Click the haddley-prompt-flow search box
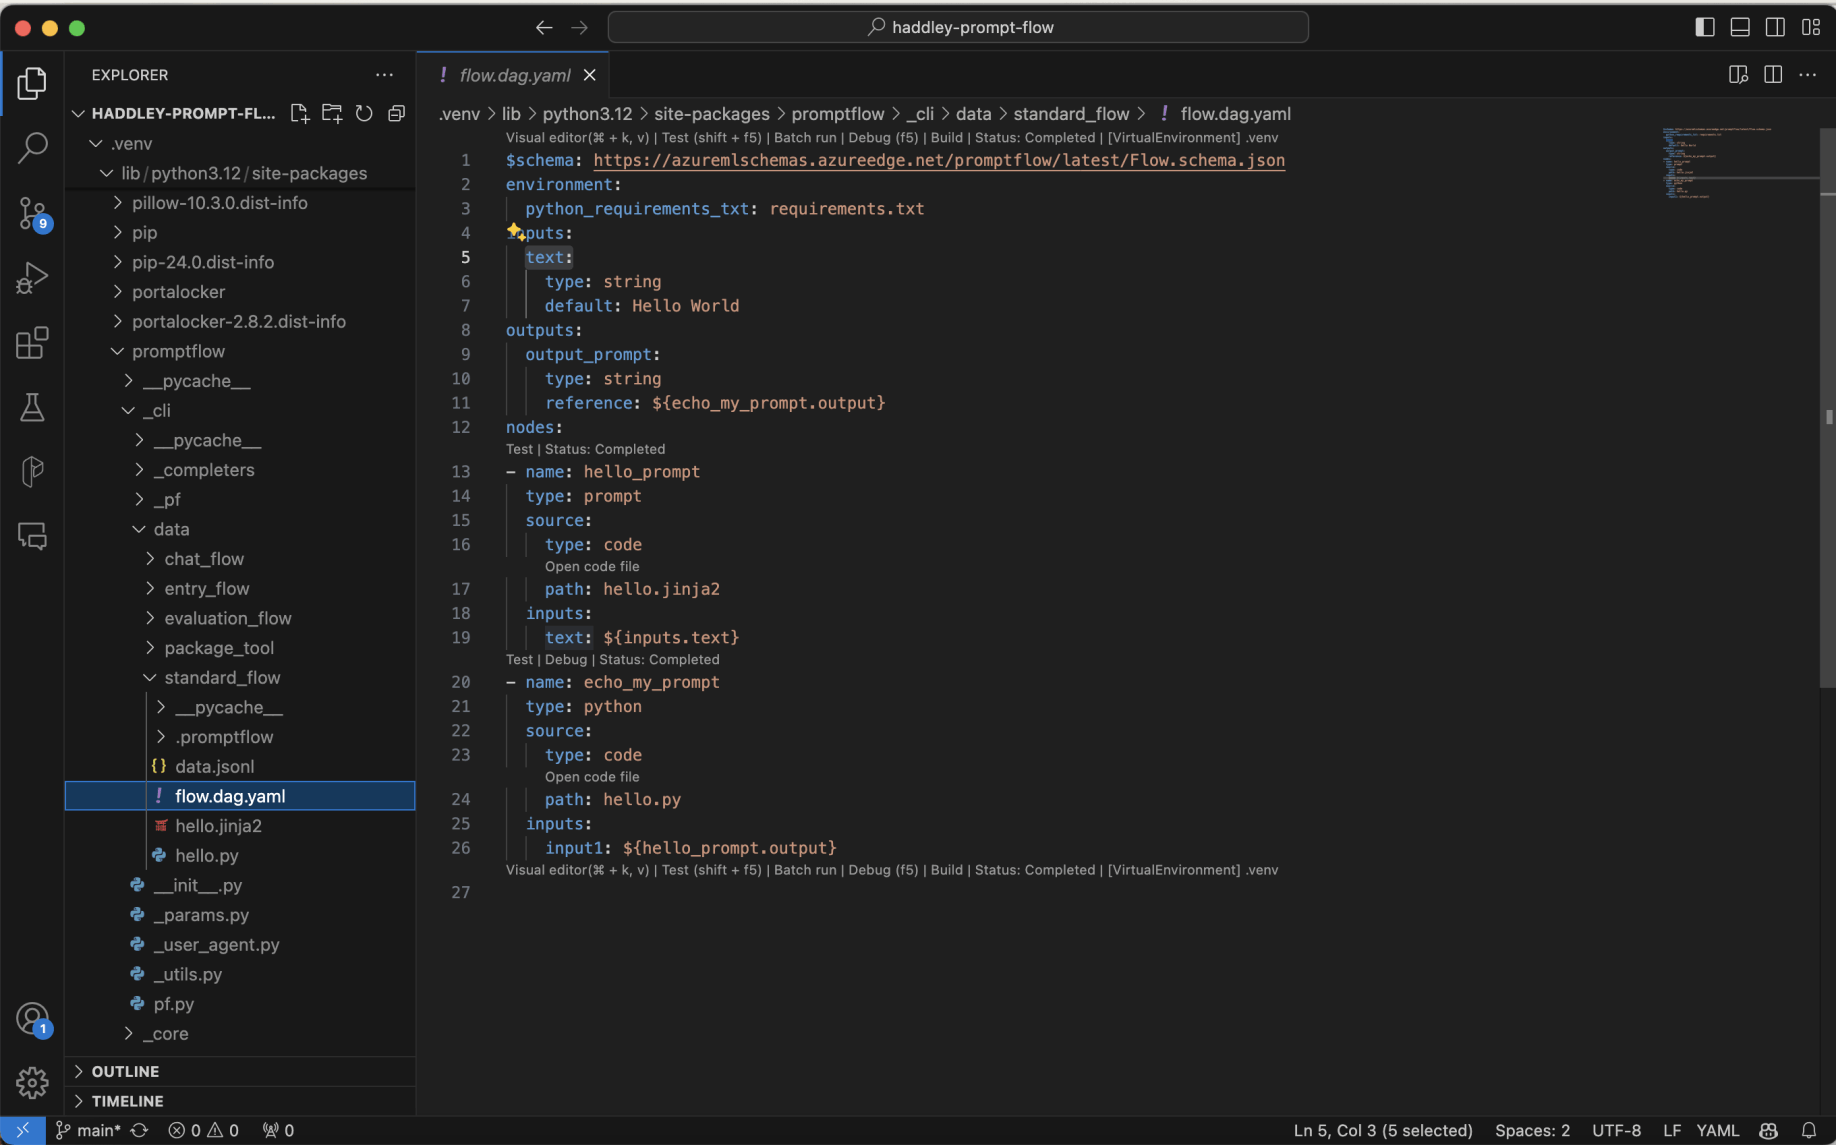This screenshot has width=1836, height=1145. tap(958, 27)
